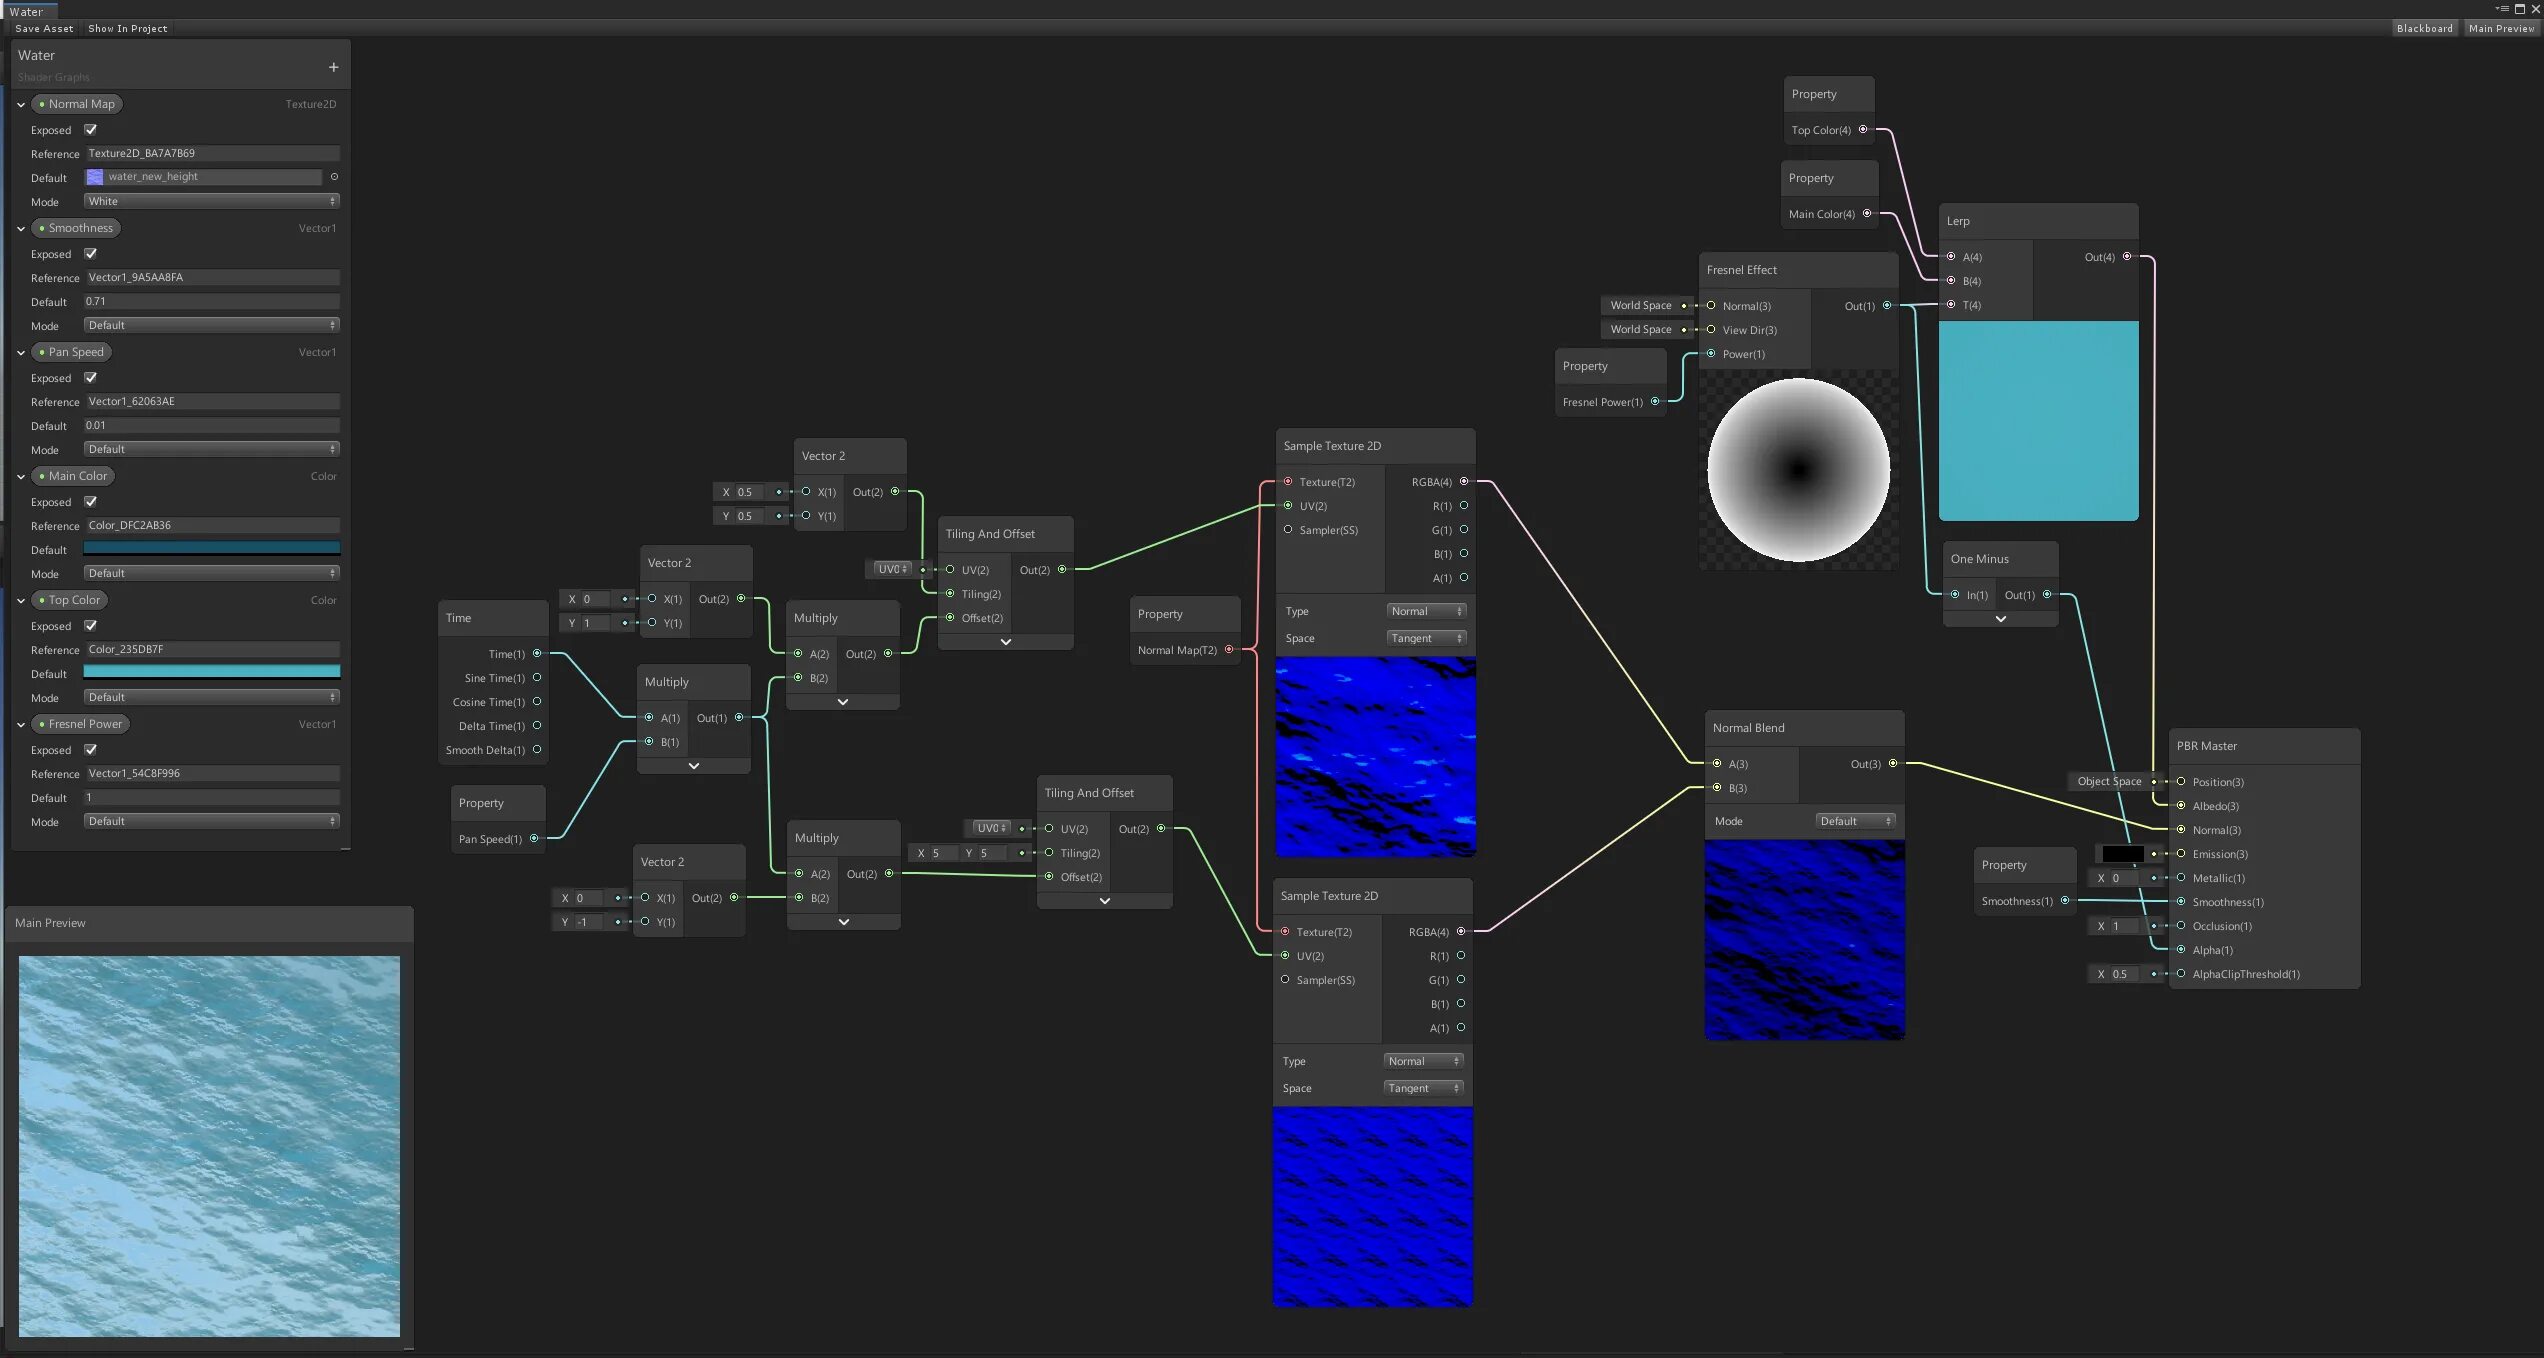2544x1358 pixels.
Task: Click the Time node Time(1) output port
Action: [537, 654]
